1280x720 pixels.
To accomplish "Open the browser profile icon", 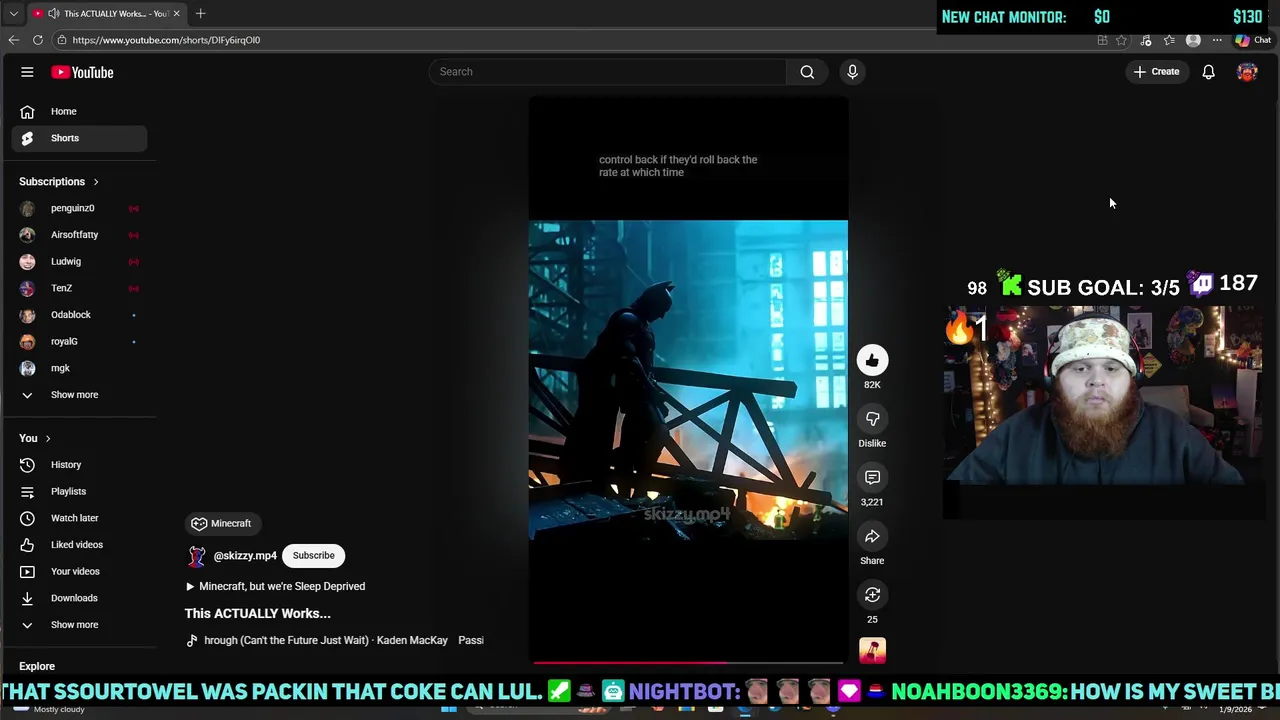I will (1193, 40).
